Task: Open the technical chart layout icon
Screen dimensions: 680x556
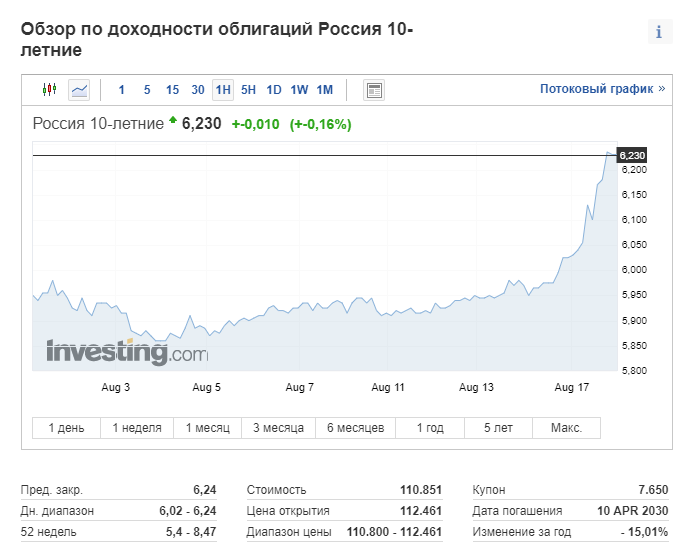Action: pyautogui.click(x=373, y=90)
